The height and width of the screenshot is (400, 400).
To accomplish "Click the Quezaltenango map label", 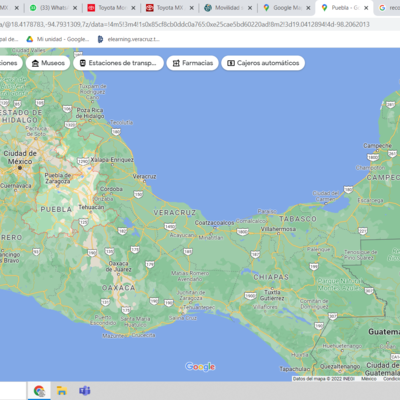I will pos(340,366).
